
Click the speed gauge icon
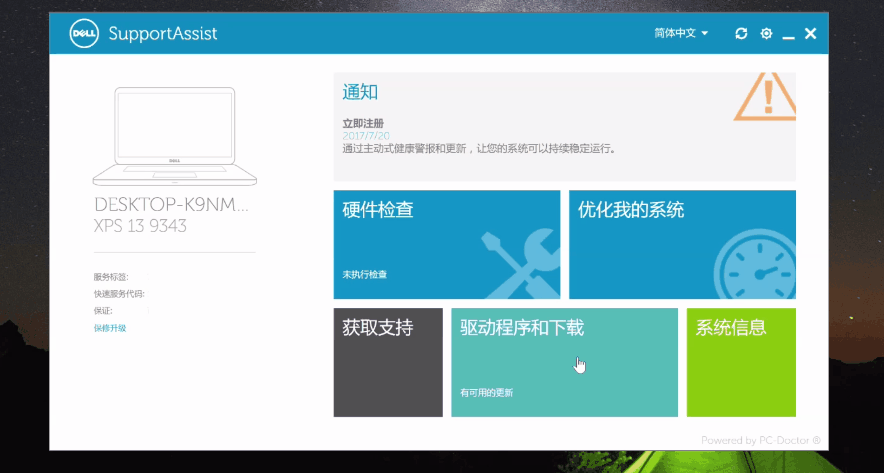(755, 264)
